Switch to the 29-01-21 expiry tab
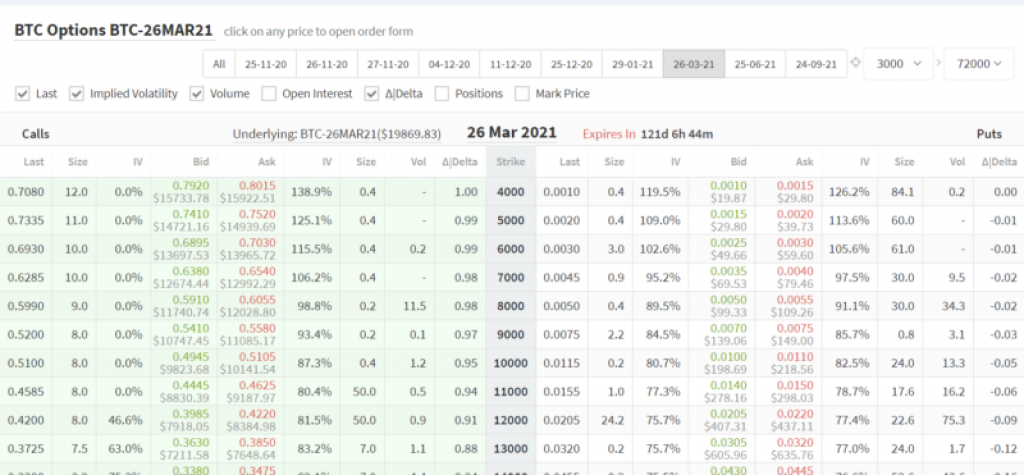The height and width of the screenshot is (475, 1024). click(x=632, y=64)
